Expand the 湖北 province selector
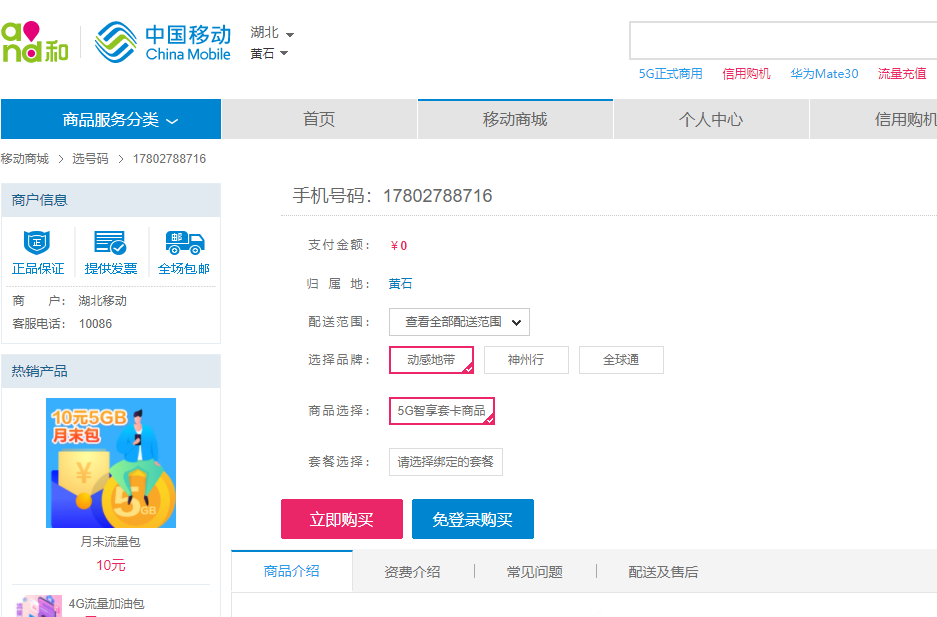The image size is (937, 617). (x=272, y=33)
